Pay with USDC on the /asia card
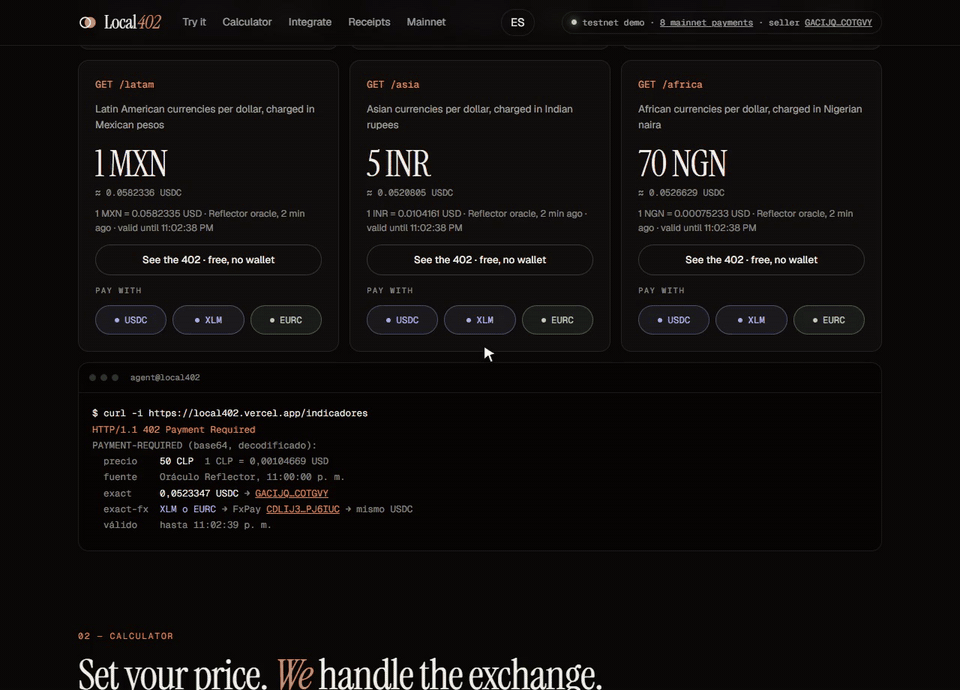The height and width of the screenshot is (690, 960). [x=402, y=320]
